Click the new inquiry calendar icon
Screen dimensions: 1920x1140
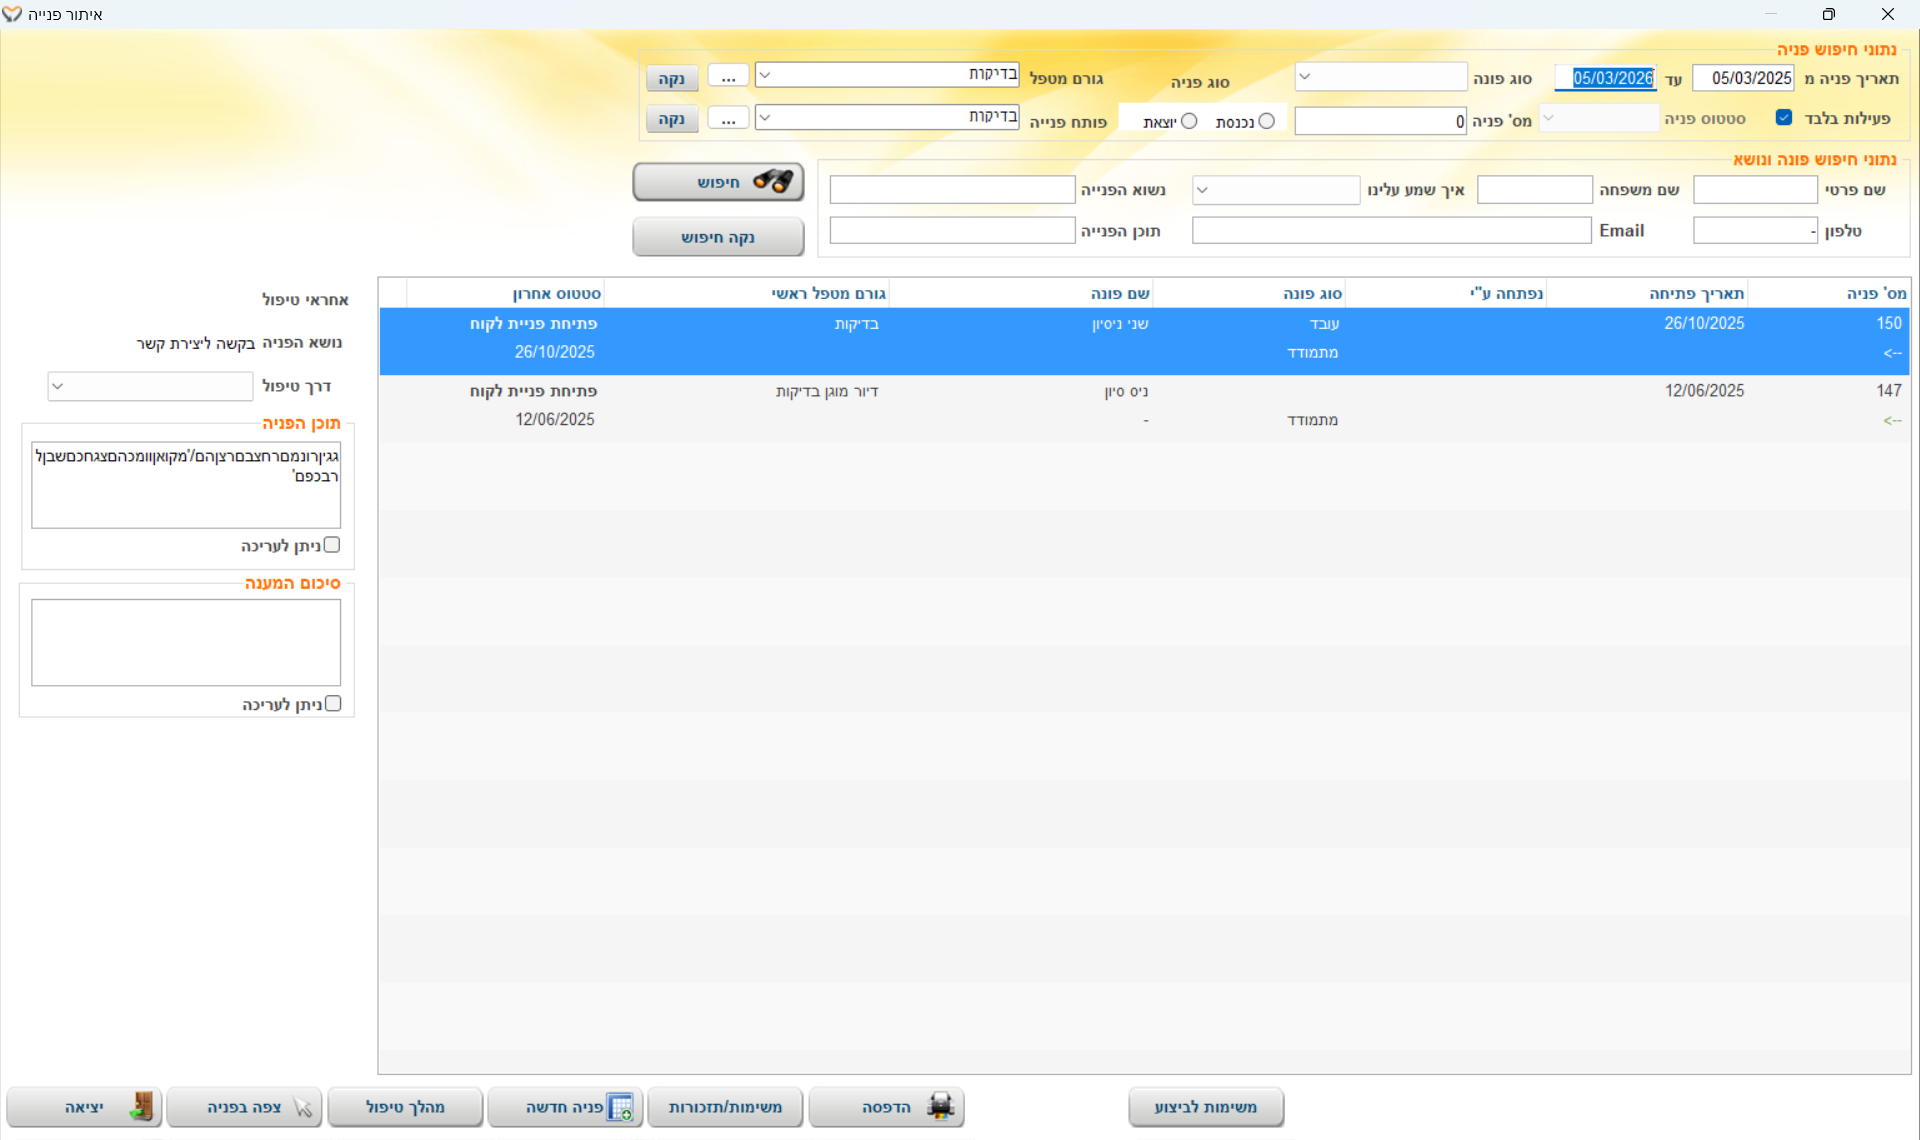[x=620, y=1107]
